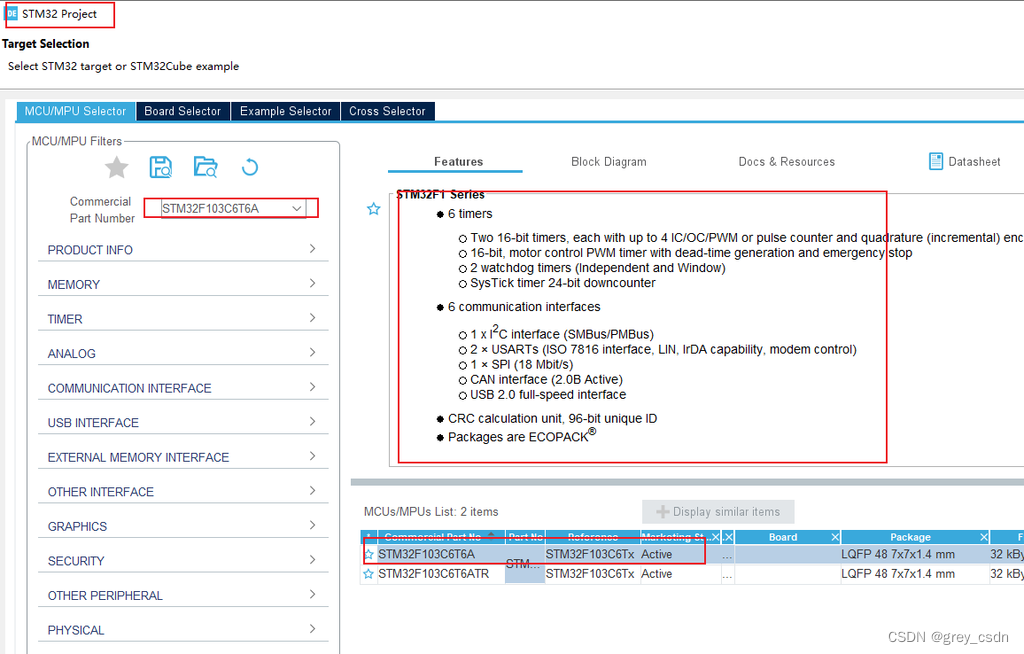Close the Marketing Status column
The image size is (1024, 654).
[715, 537]
